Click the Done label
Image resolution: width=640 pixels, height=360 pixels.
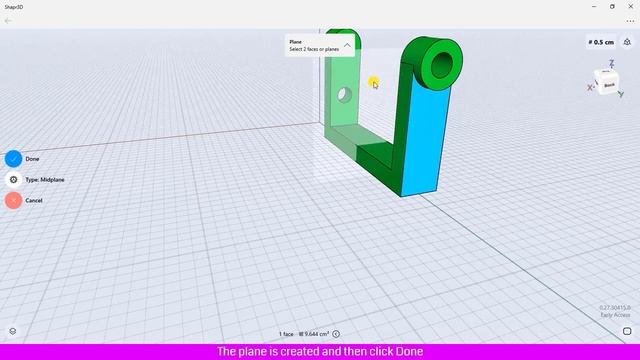coord(32,159)
